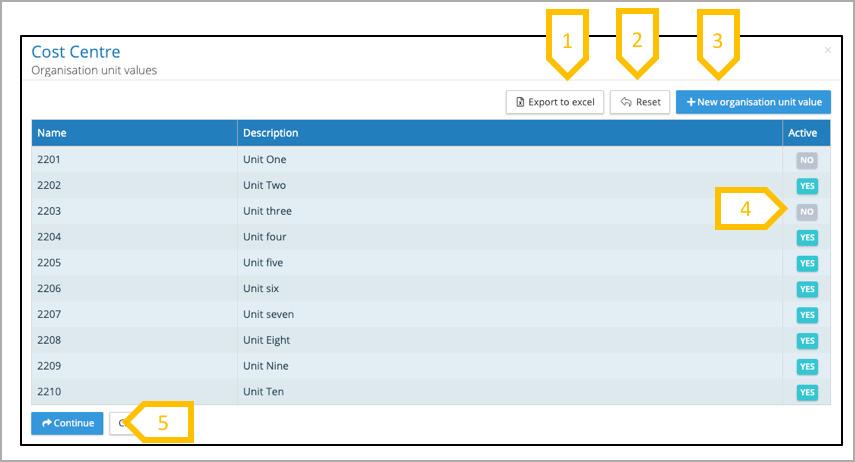Toggle Active status for Unit five
The height and width of the screenshot is (462, 855).
pos(807,263)
